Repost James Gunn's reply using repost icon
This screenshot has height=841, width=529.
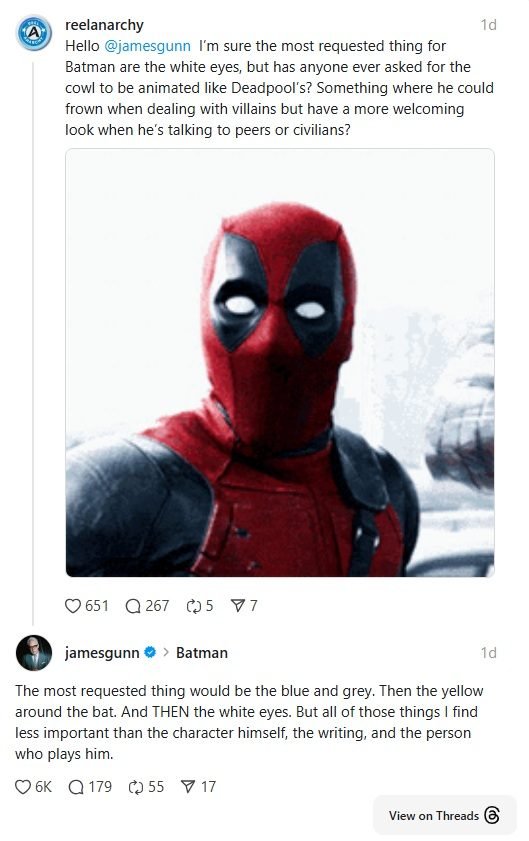click(x=136, y=787)
